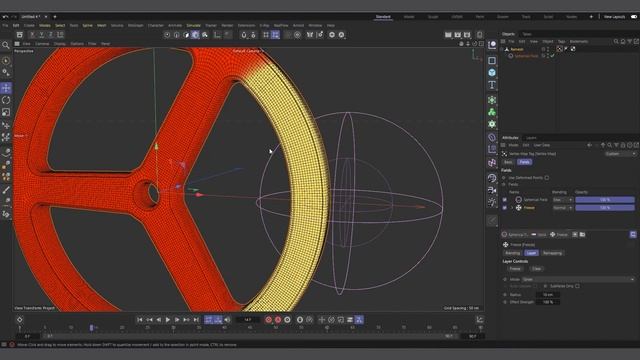Click the green gear effector icon

492,124
